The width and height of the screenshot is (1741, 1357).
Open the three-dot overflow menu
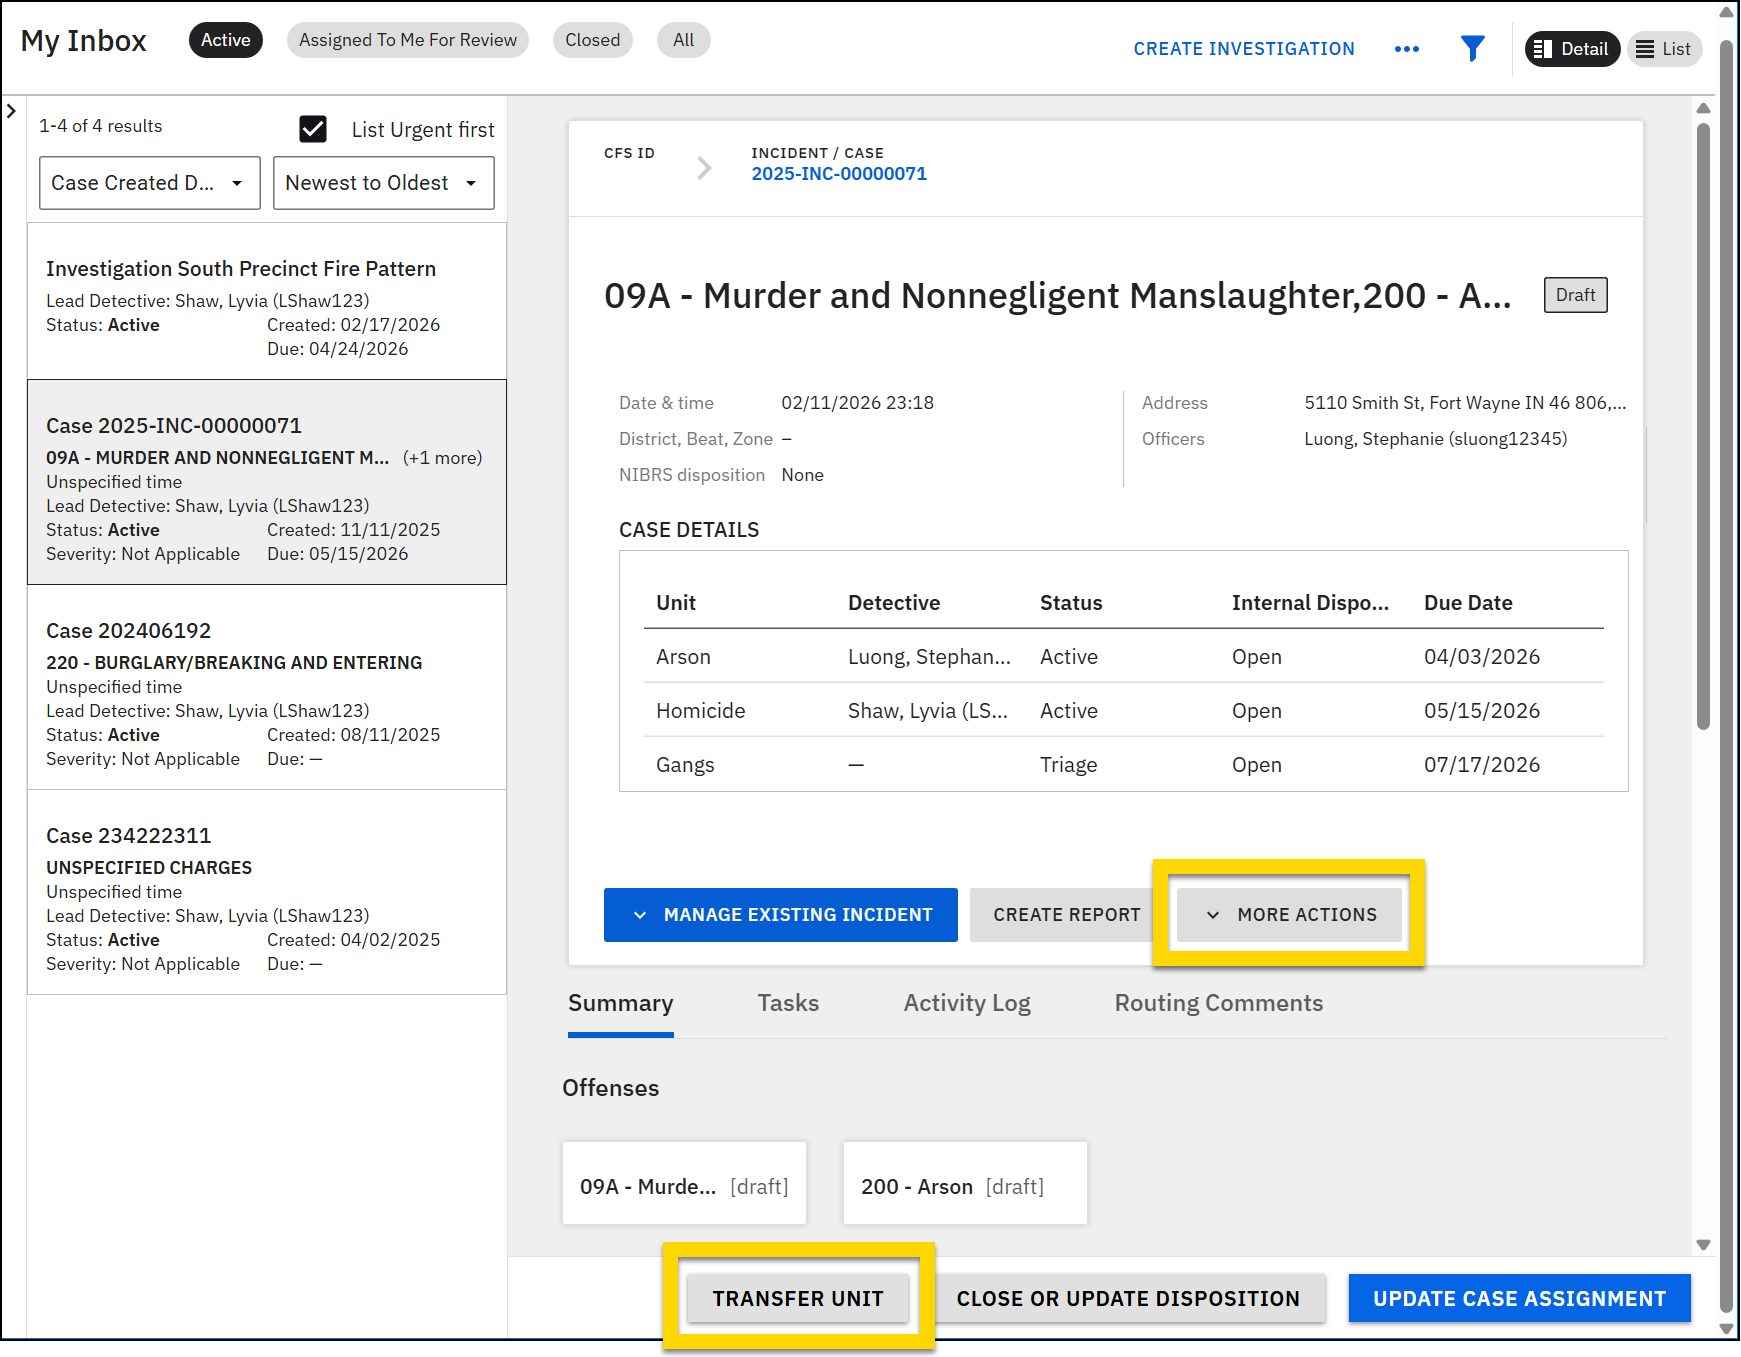[x=1407, y=48]
